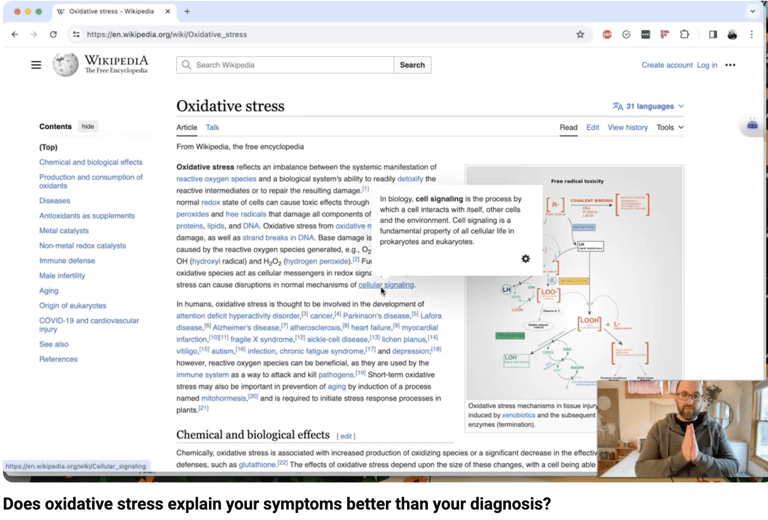Go to Non-metal redox catalysts section
Screen dimensions: 768x520
82,246
